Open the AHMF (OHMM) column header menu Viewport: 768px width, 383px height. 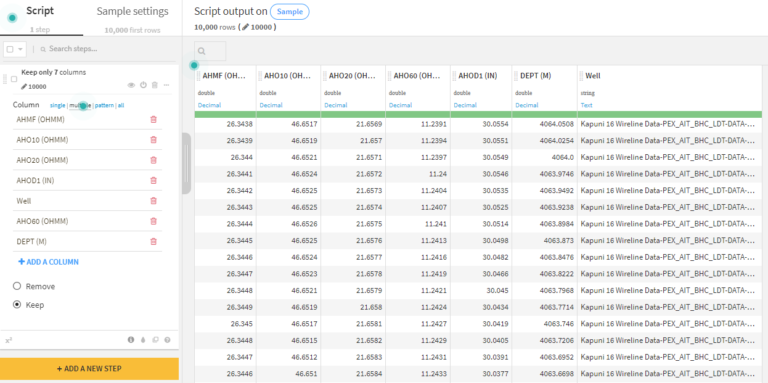pyautogui.click(x=223, y=76)
